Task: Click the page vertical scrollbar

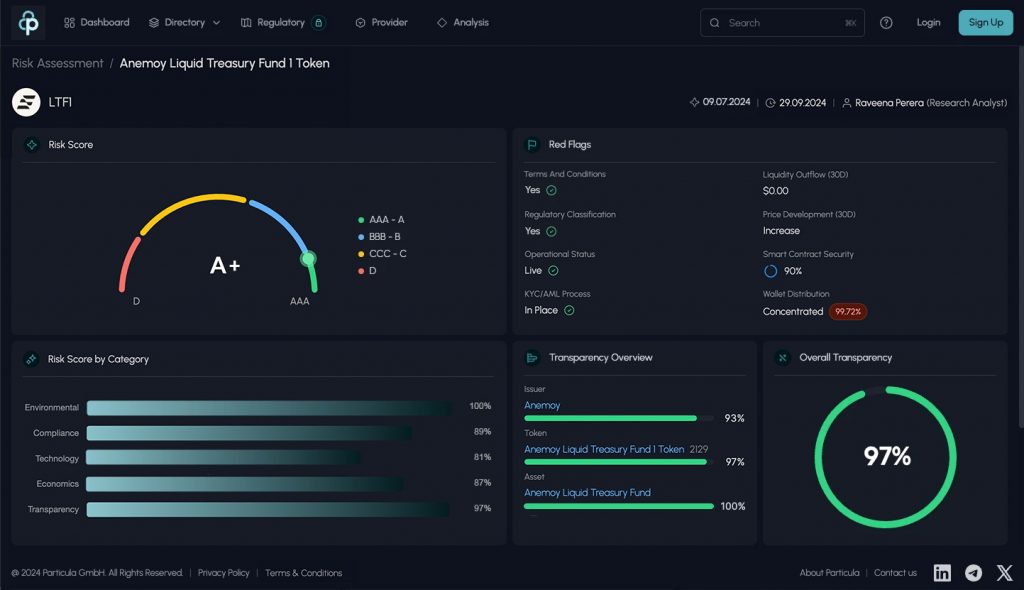Action: point(1021,238)
